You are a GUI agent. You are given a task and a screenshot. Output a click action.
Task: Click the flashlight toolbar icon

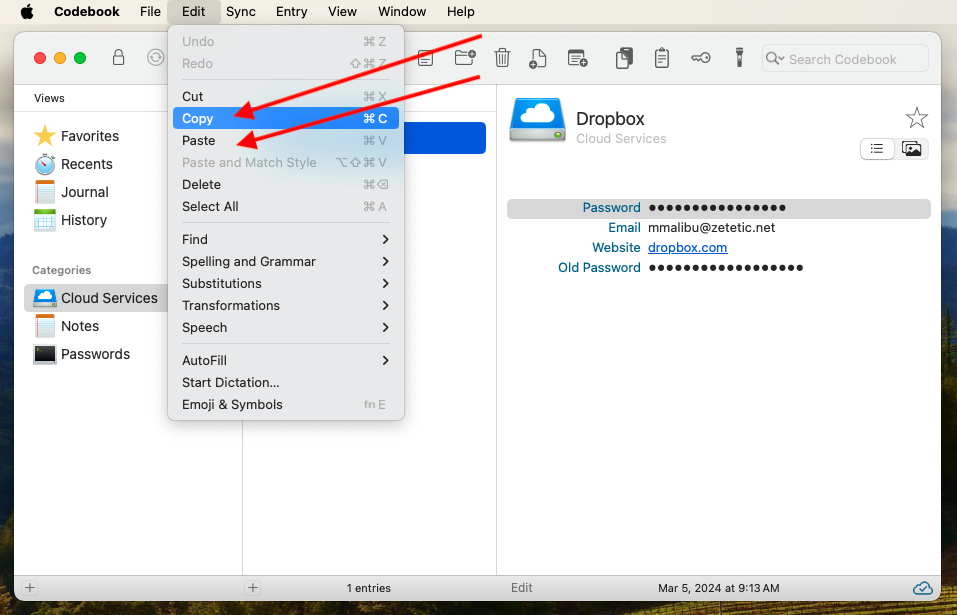pos(739,58)
